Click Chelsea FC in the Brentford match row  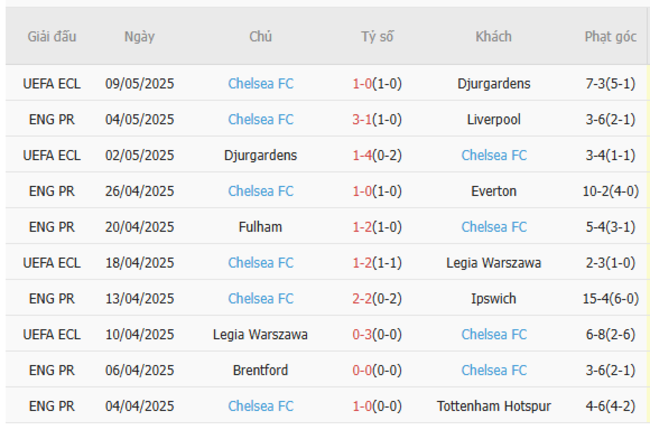coord(493,371)
